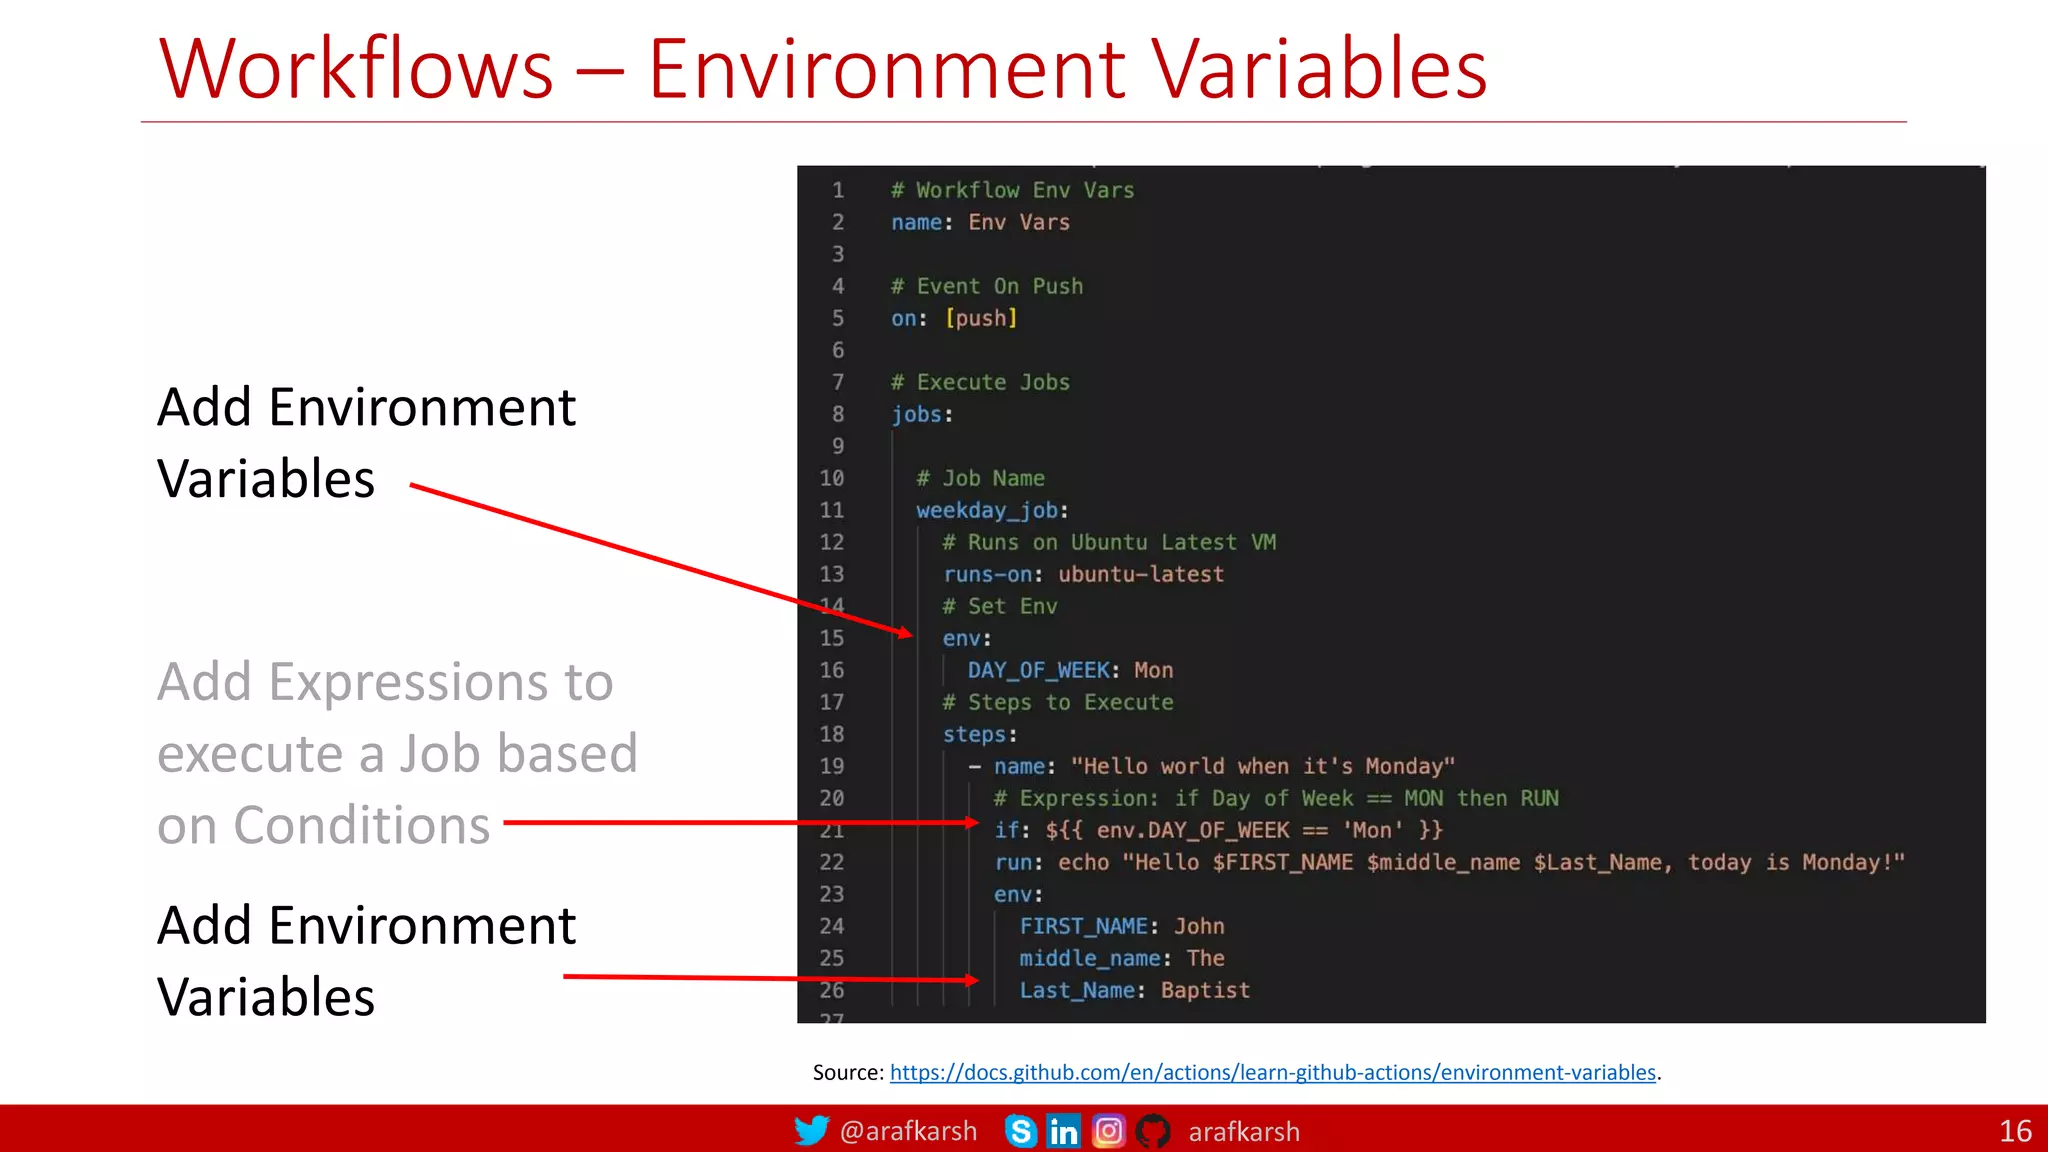Click the greyed 'Add Expressions to execute a Job' text

397,752
